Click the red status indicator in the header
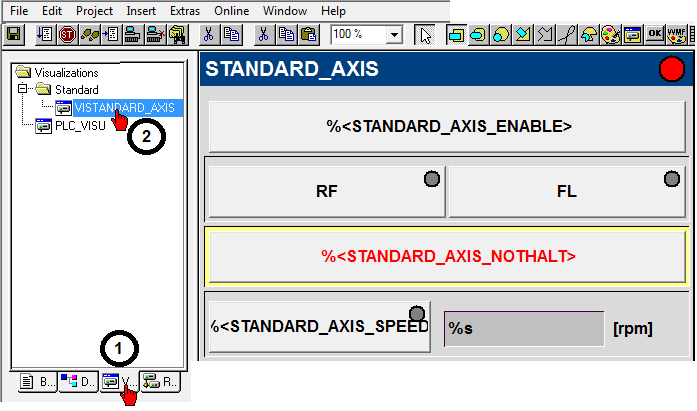697x411 pixels. pos(672,69)
